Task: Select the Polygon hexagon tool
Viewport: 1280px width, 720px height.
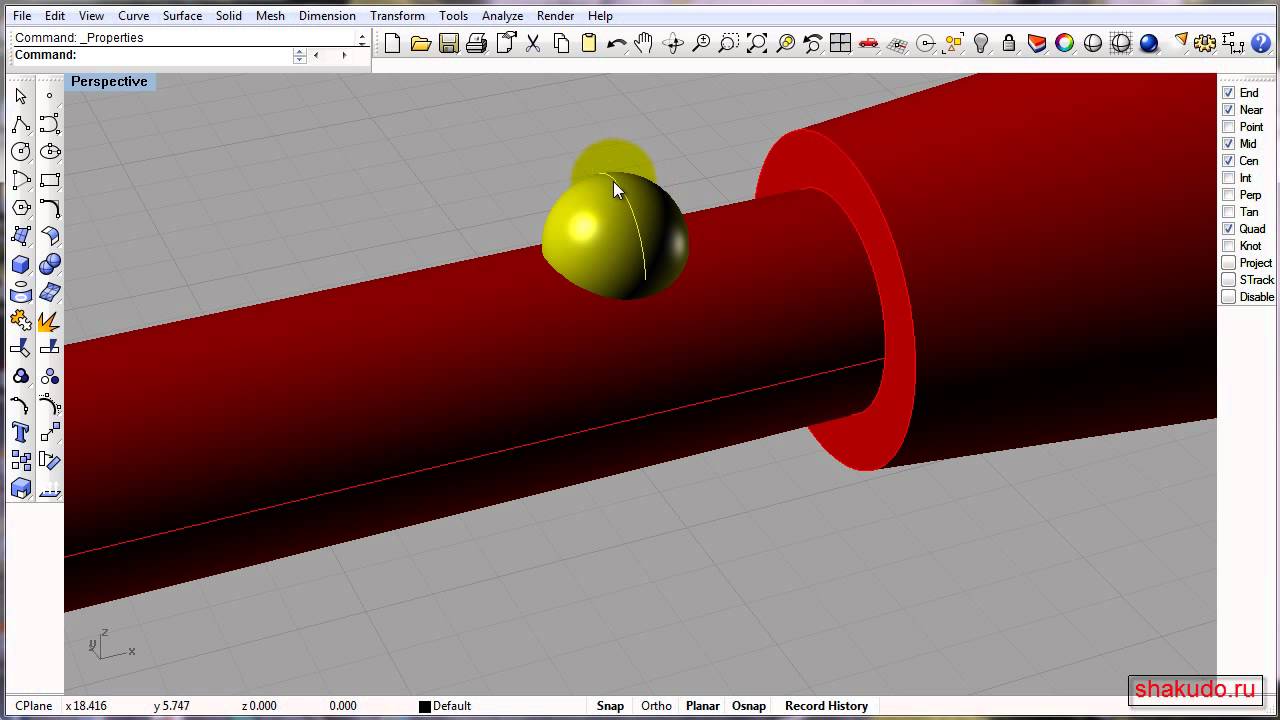Action: point(21,208)
